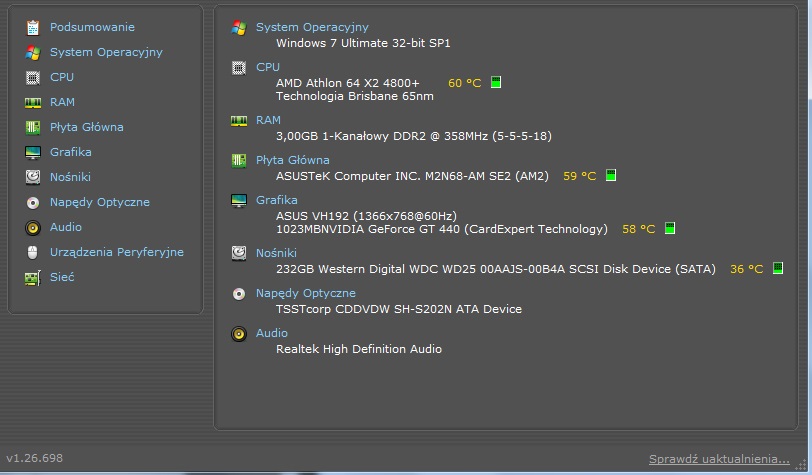812x475 pixels.
Task: Click the optical disc icon in summary panel
Action: point(239,294)
